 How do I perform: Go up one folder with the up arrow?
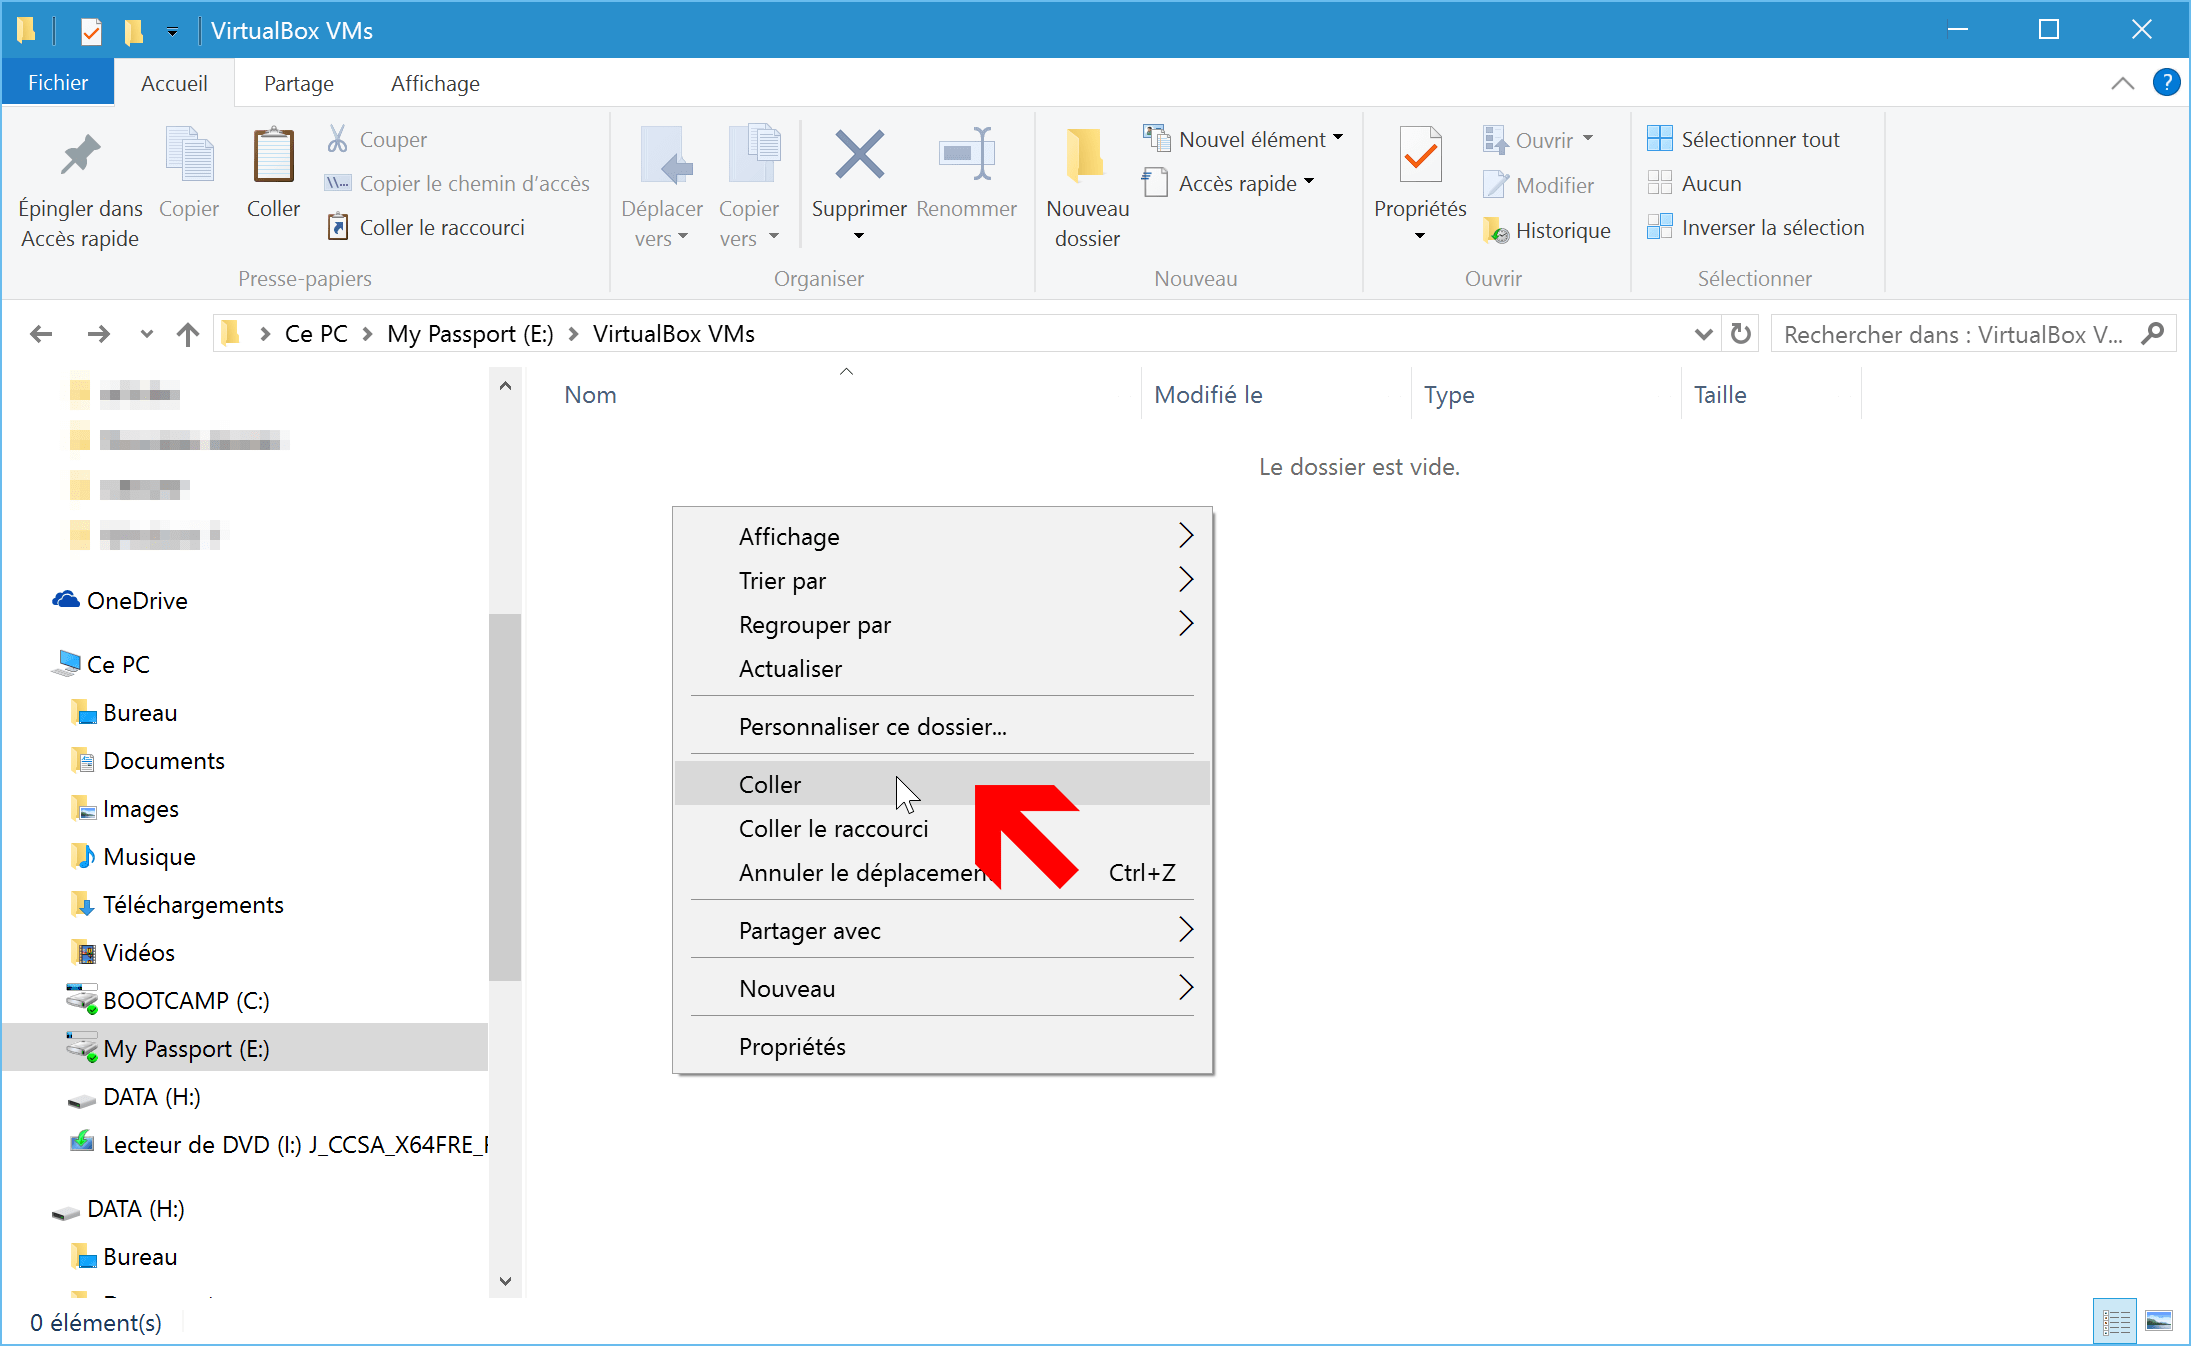tap(187, 334)
